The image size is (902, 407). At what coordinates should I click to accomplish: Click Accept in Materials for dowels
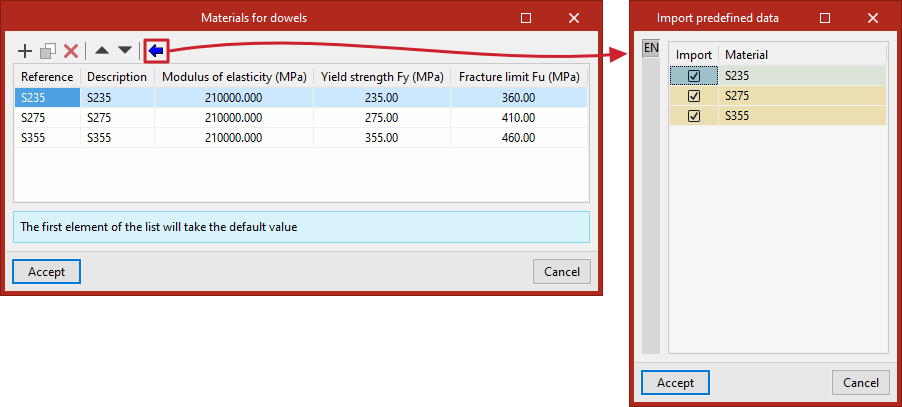point(47,272)
